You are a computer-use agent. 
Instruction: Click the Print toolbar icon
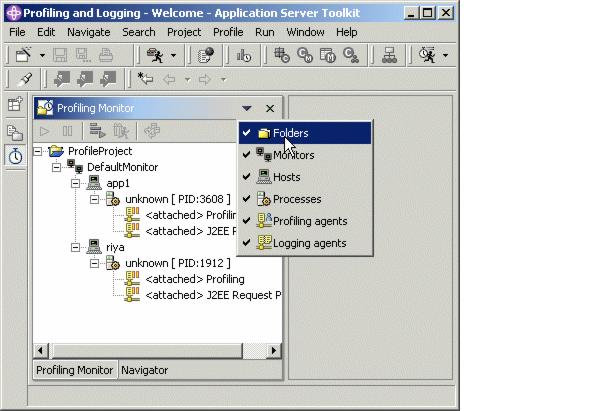click(106, 55)
